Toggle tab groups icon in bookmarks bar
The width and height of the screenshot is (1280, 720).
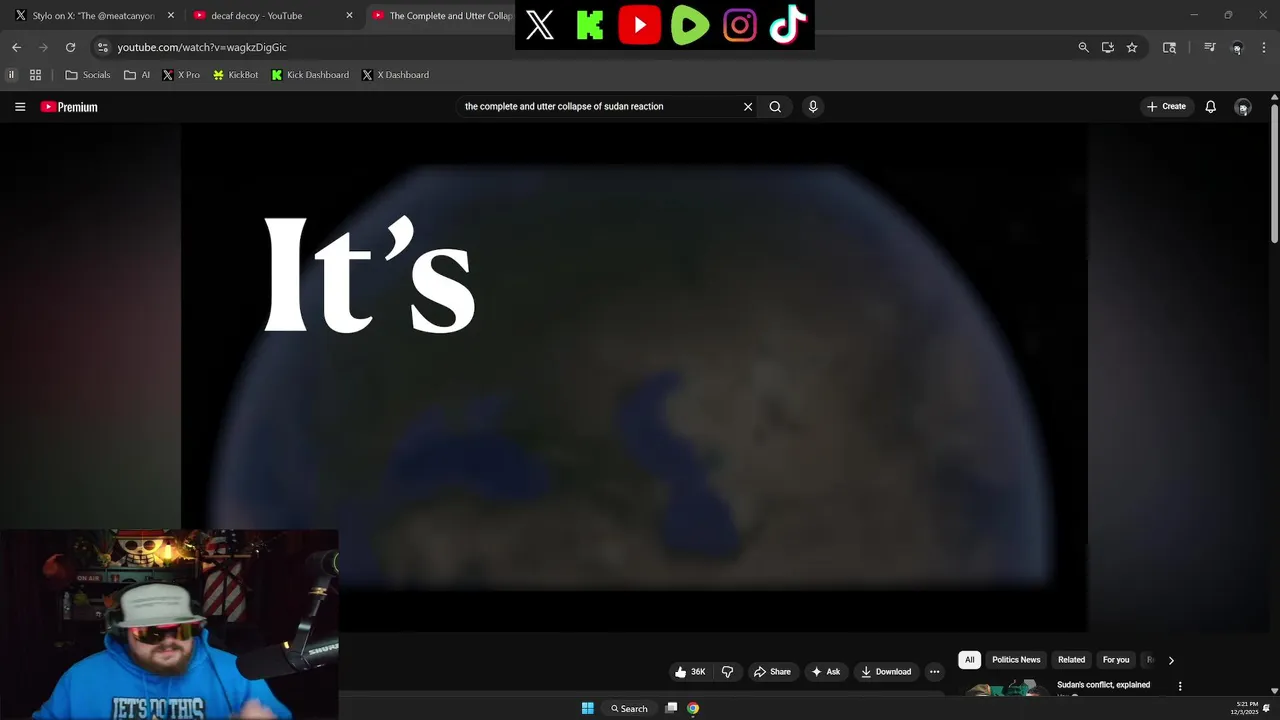11,75
